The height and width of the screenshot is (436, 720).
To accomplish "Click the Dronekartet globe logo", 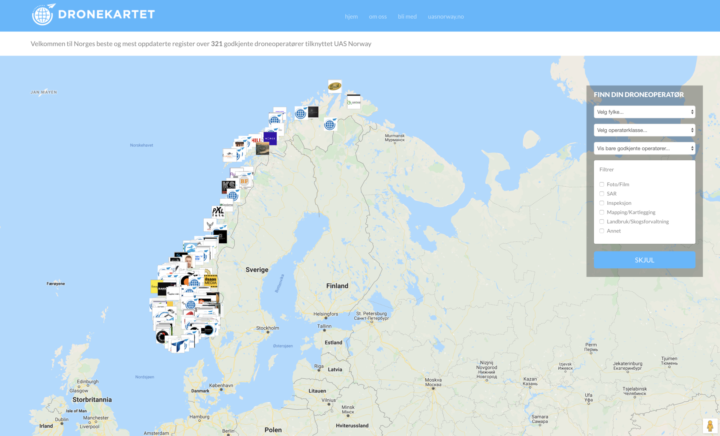I will [43, 15].
